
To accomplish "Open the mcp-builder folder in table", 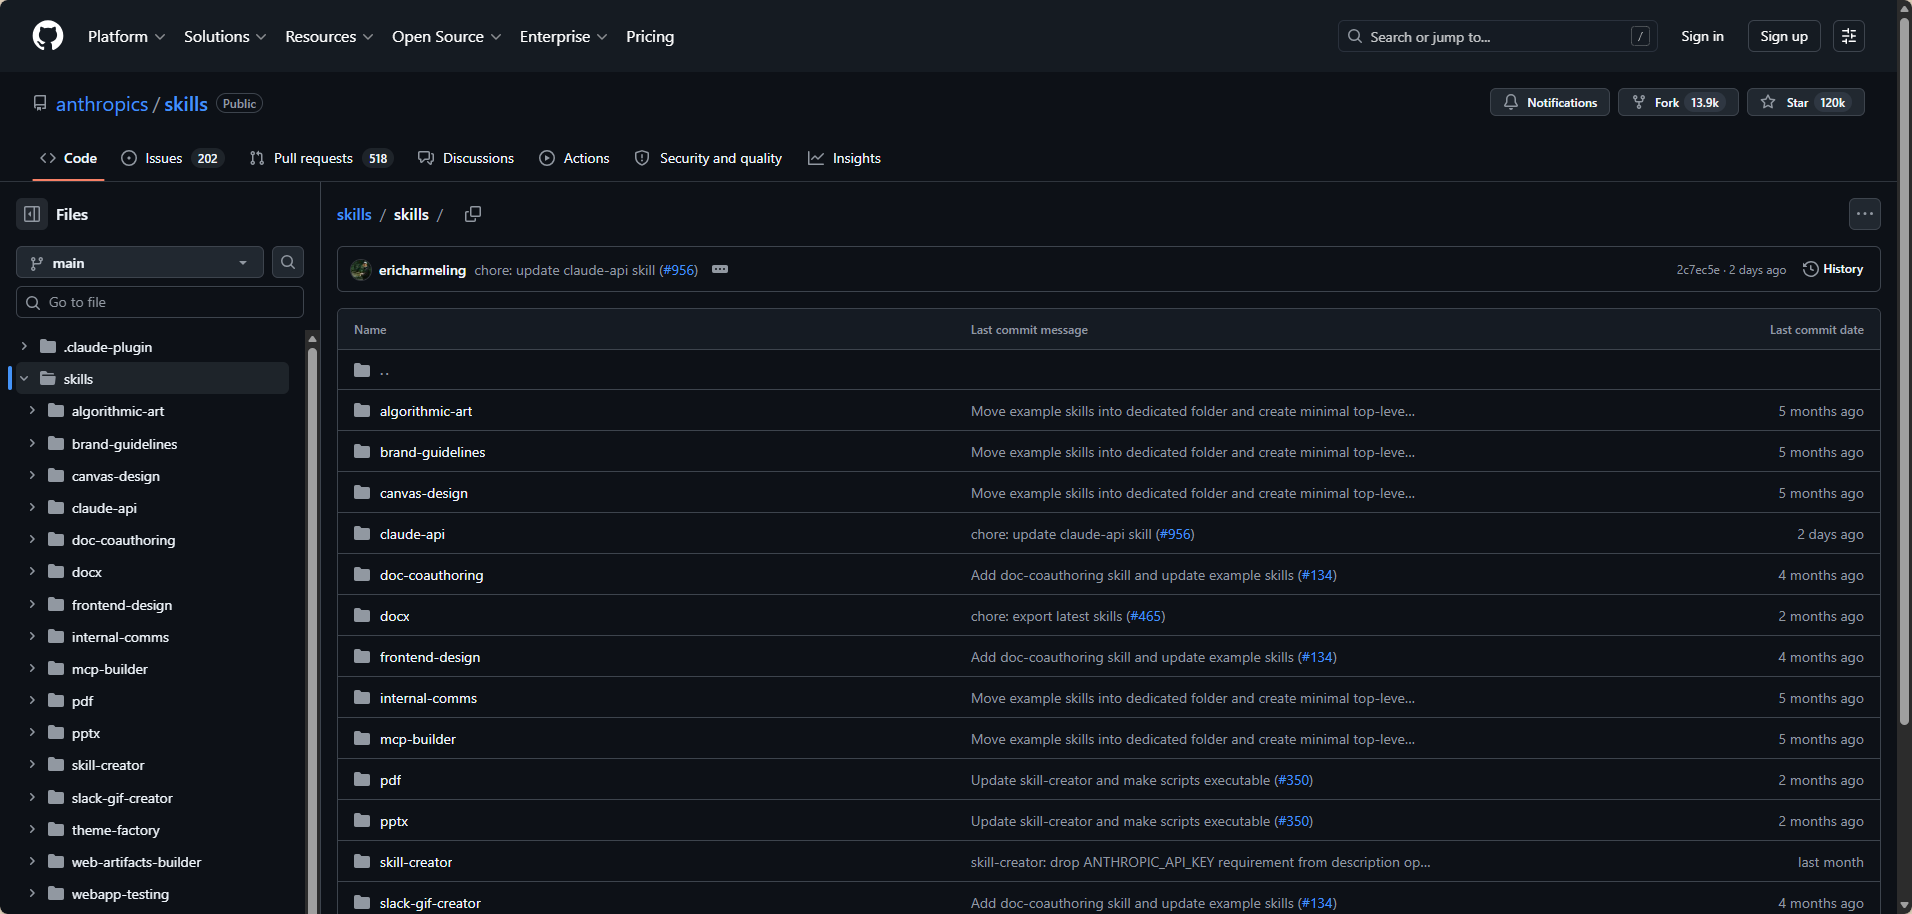I will tap(418, 739).
